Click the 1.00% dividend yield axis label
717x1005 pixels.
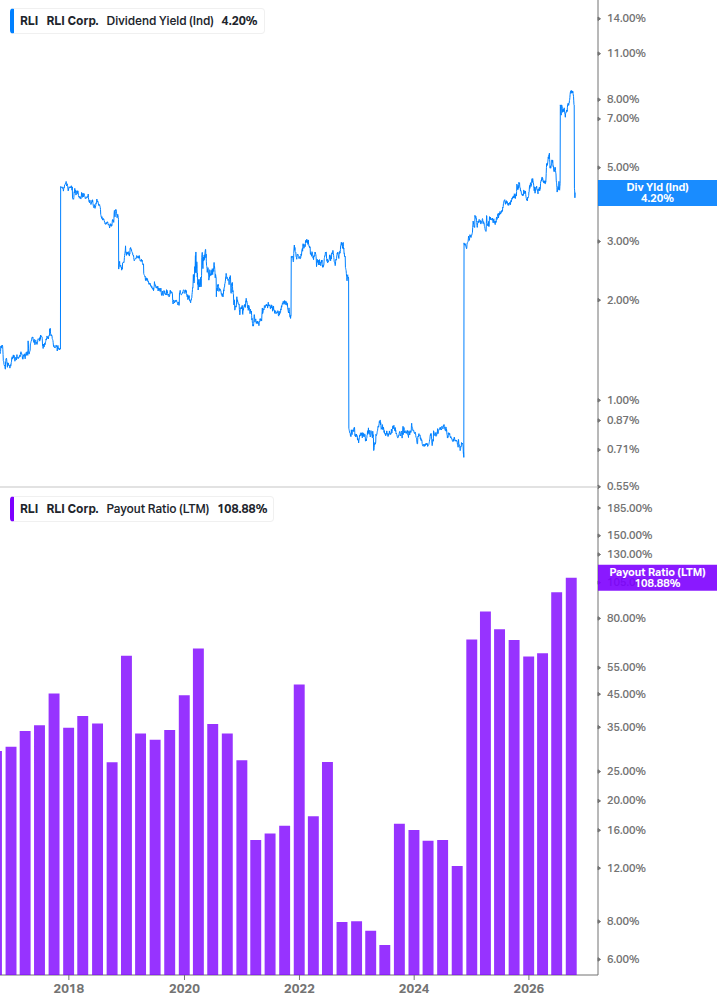[623, 401]
